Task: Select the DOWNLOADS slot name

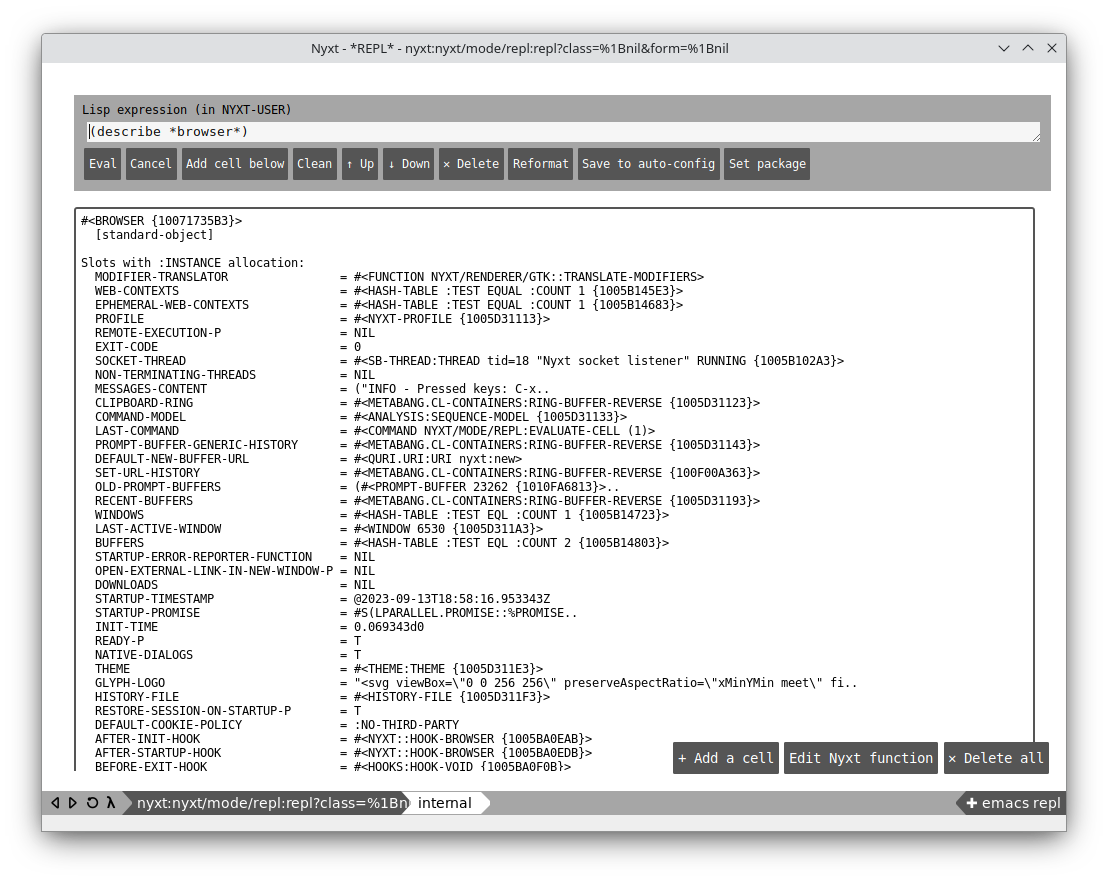Action: tap(126, 585)
